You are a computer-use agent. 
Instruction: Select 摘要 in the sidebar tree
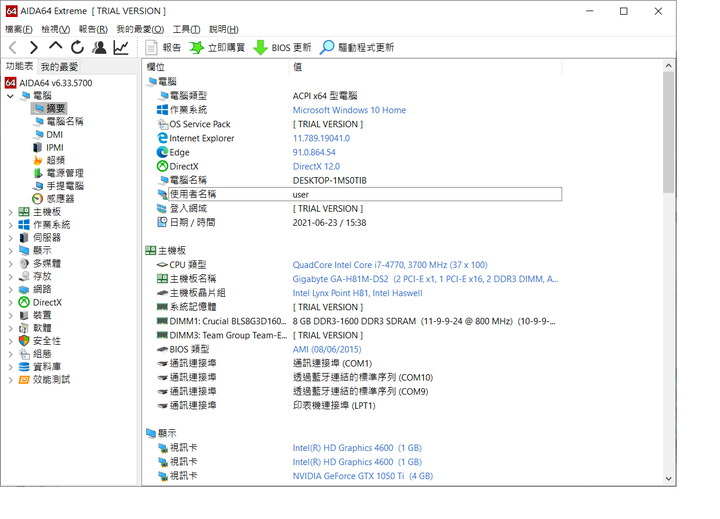(x=49, y=108)
